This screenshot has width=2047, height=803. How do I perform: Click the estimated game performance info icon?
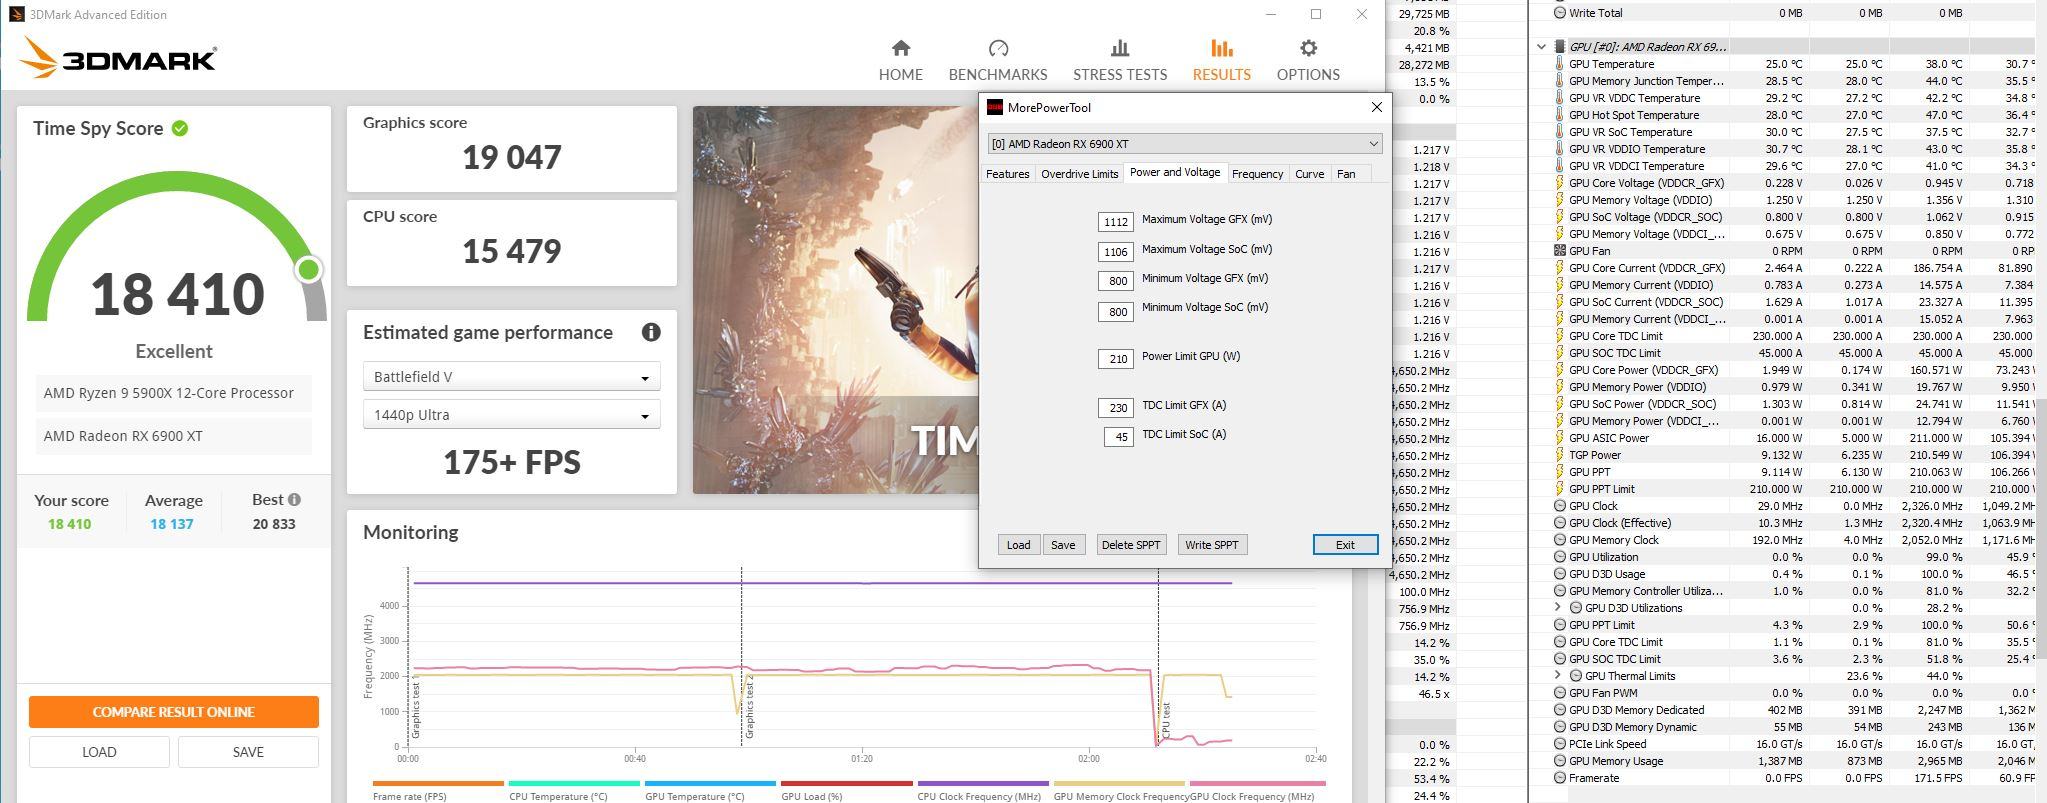click(651, 332)
